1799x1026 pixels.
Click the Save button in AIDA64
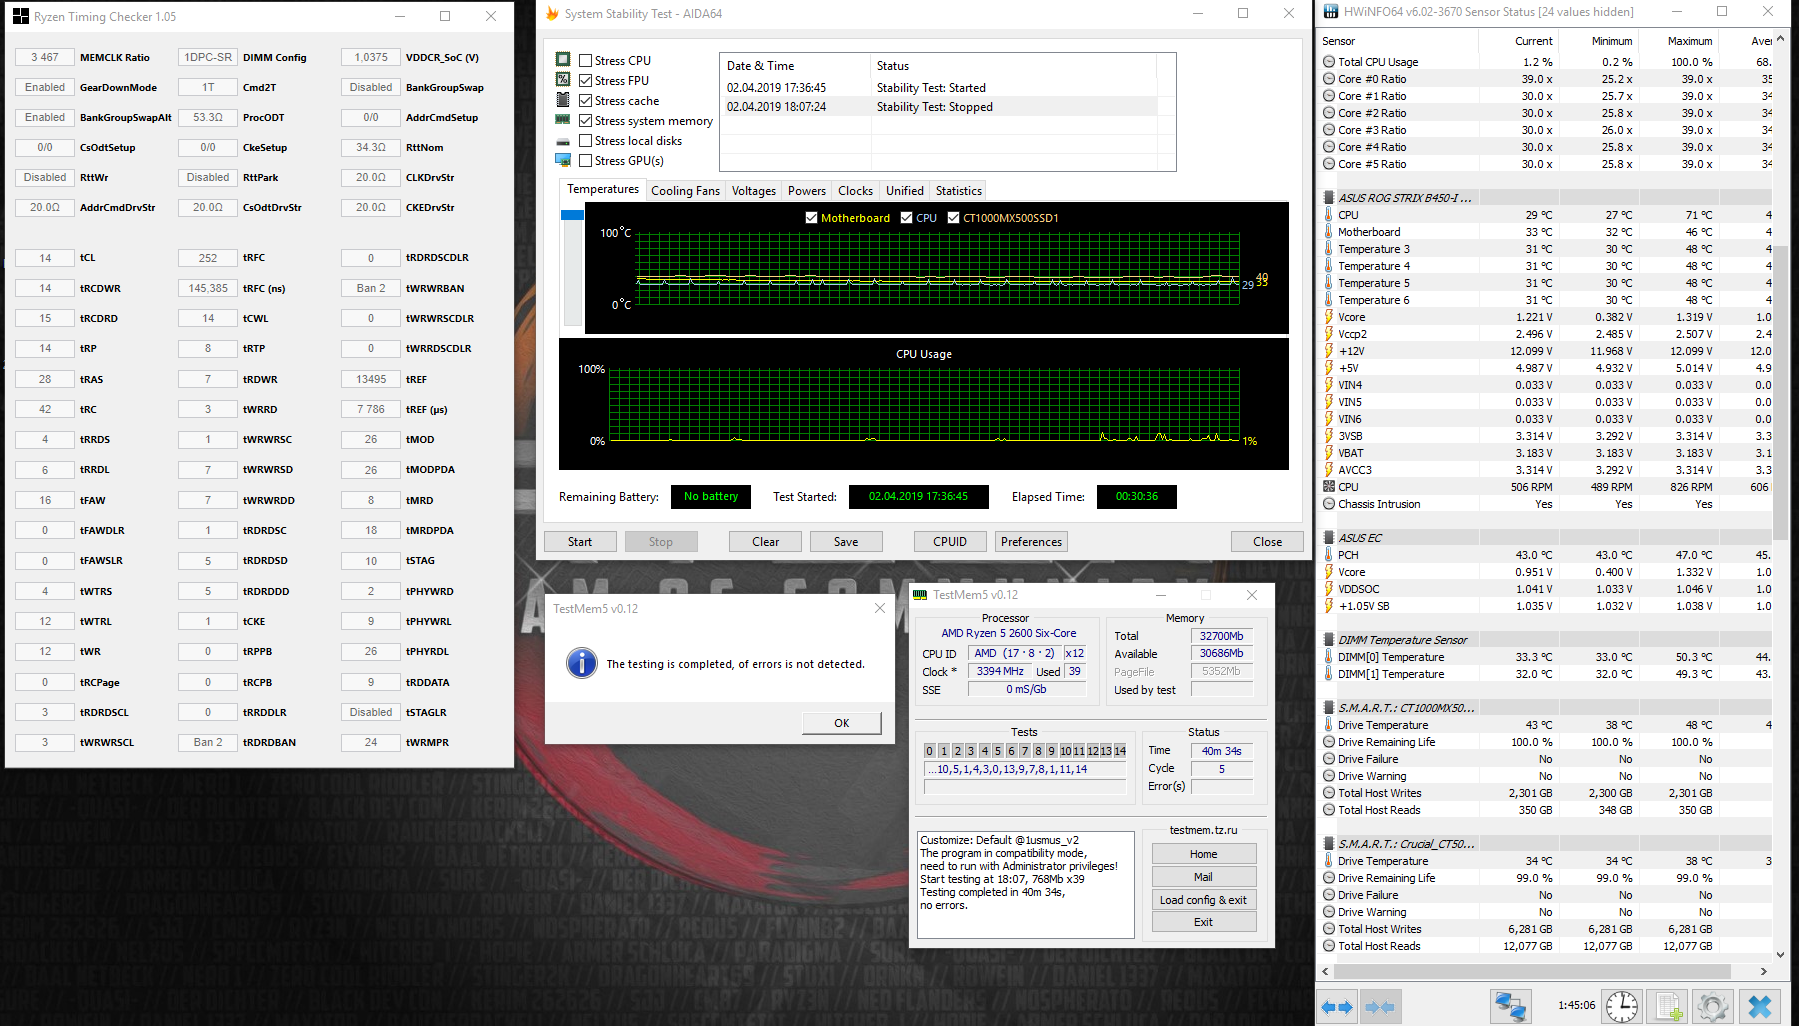point(846,542)
